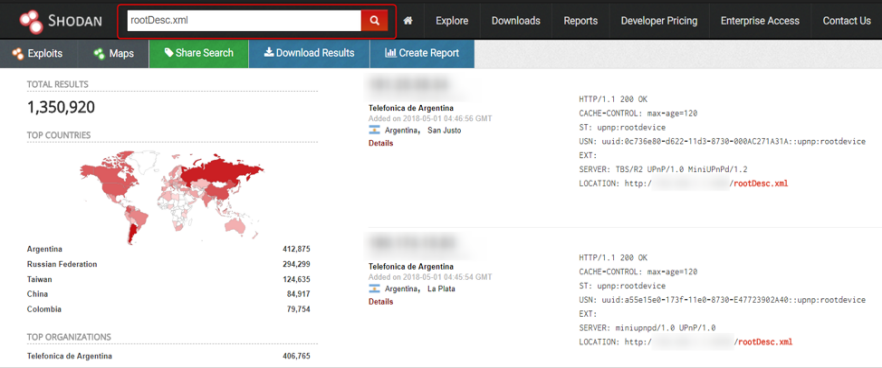Open blurred IP of San Justo result
This screenshot has width=882, height=368.
(409, 84)
